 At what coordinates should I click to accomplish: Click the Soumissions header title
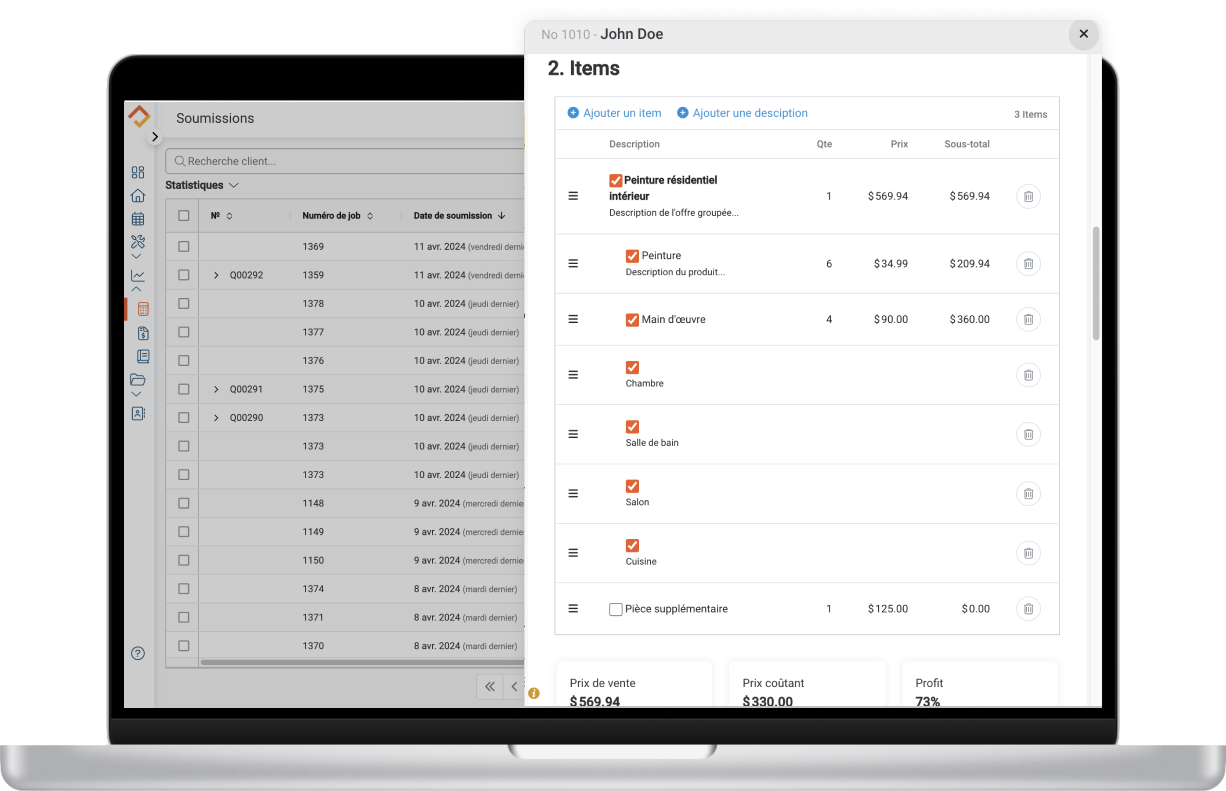coord(215,118)
